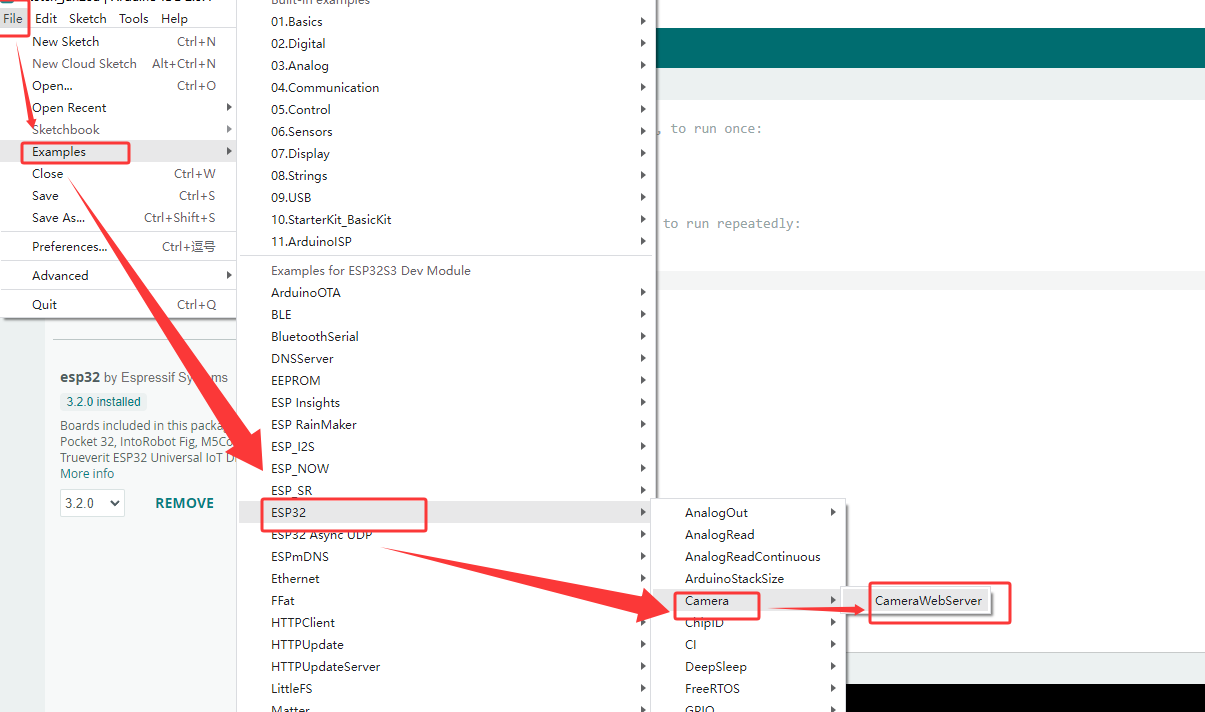Image resolution: width=1205 pixels, height=712 pixels.
Task: Open 05.Control examples submenu
Action: (446, 110)
